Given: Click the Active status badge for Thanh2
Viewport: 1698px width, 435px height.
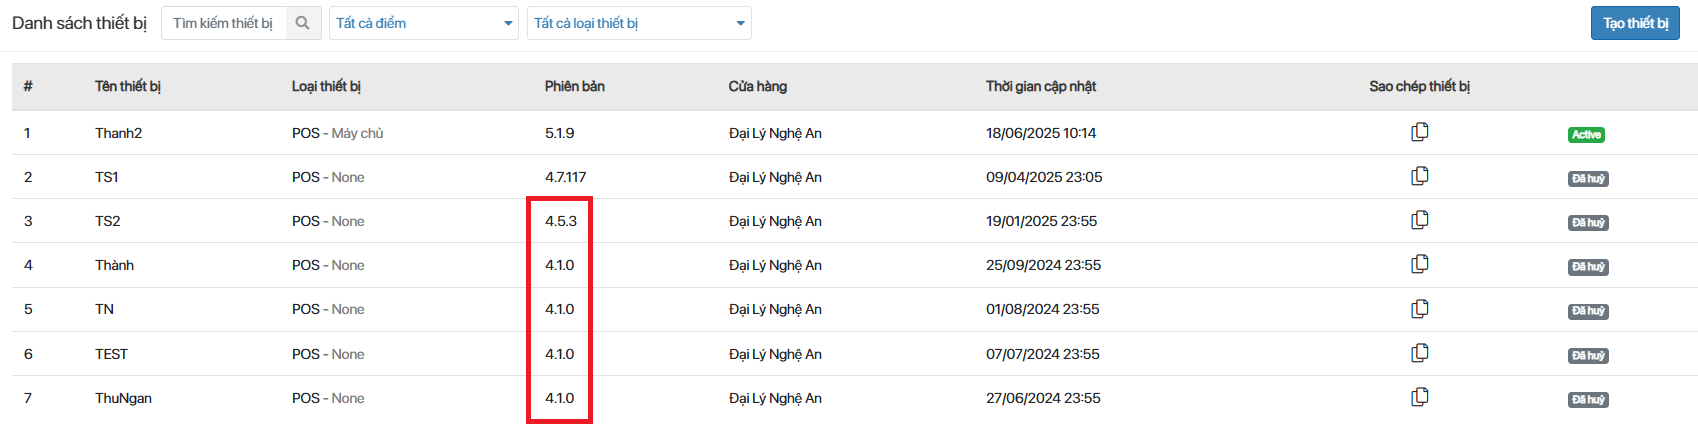Looking at the screenshot, I should pyautogui.click(x=1586, y=135).
